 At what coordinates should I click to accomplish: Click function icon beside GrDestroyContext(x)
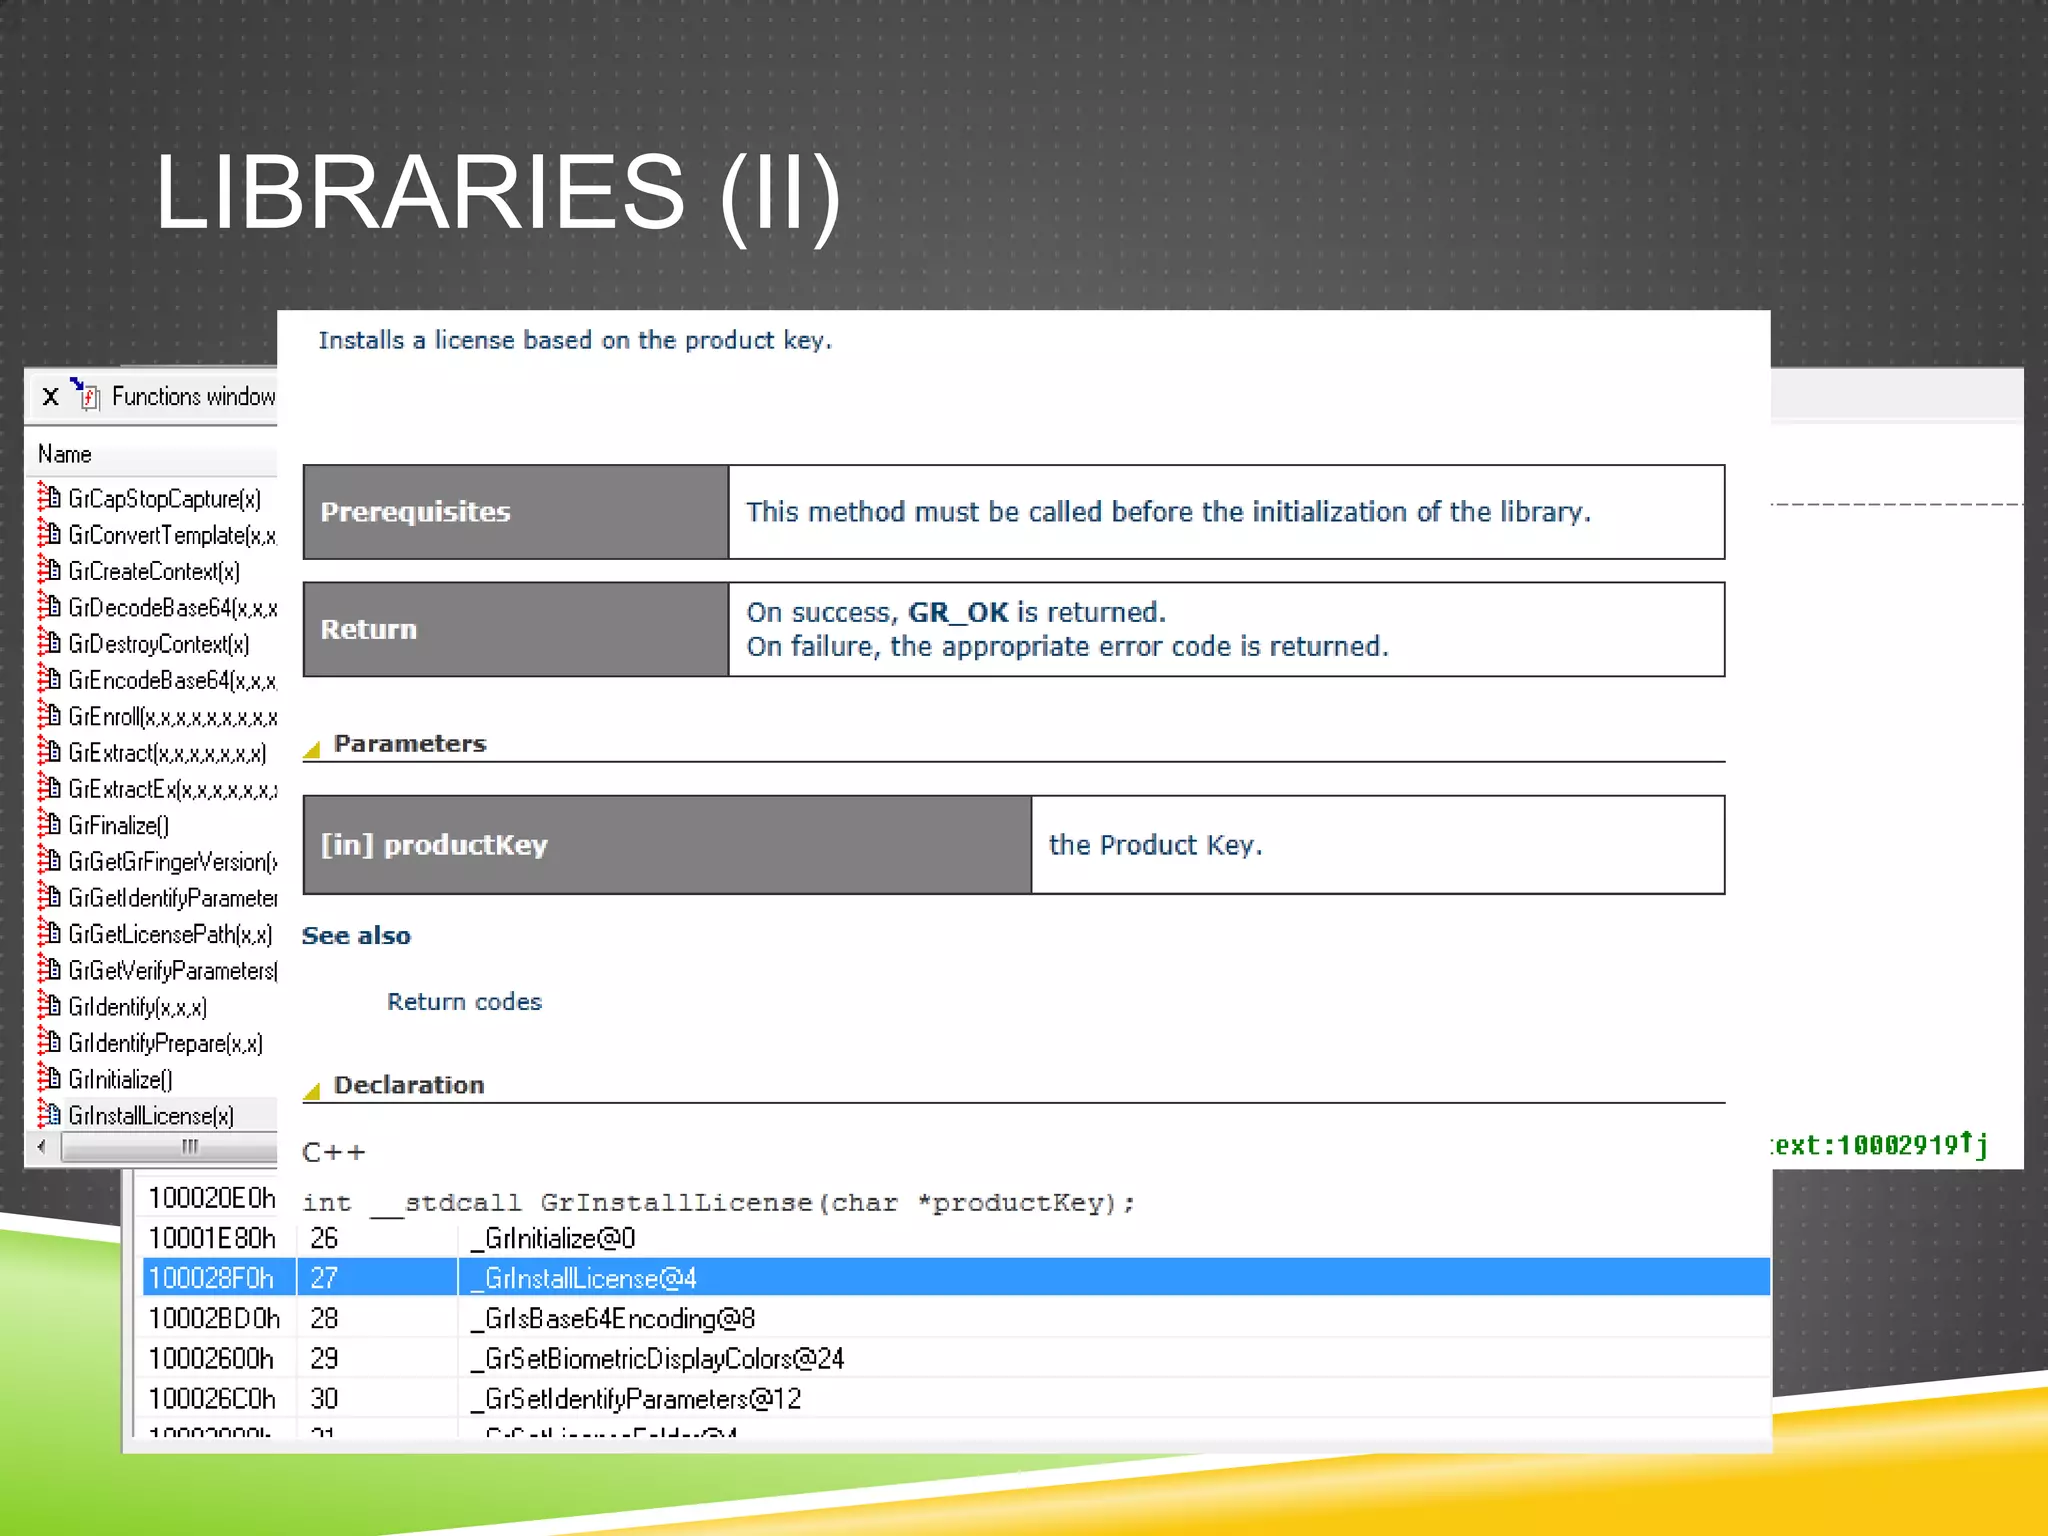click(50, 643)
